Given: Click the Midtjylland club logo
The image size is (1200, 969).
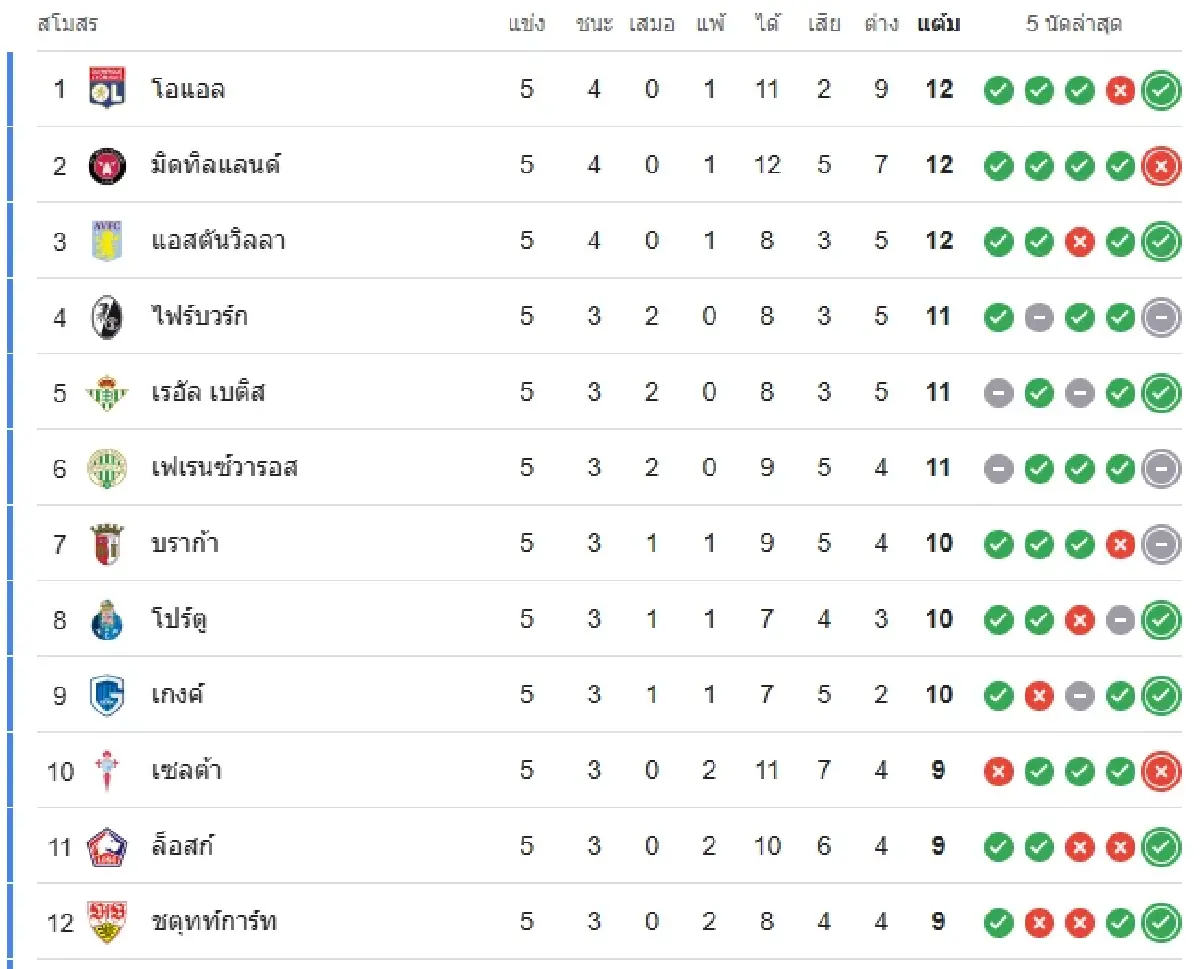Looking at the screenshot, I should pos(106,165).
